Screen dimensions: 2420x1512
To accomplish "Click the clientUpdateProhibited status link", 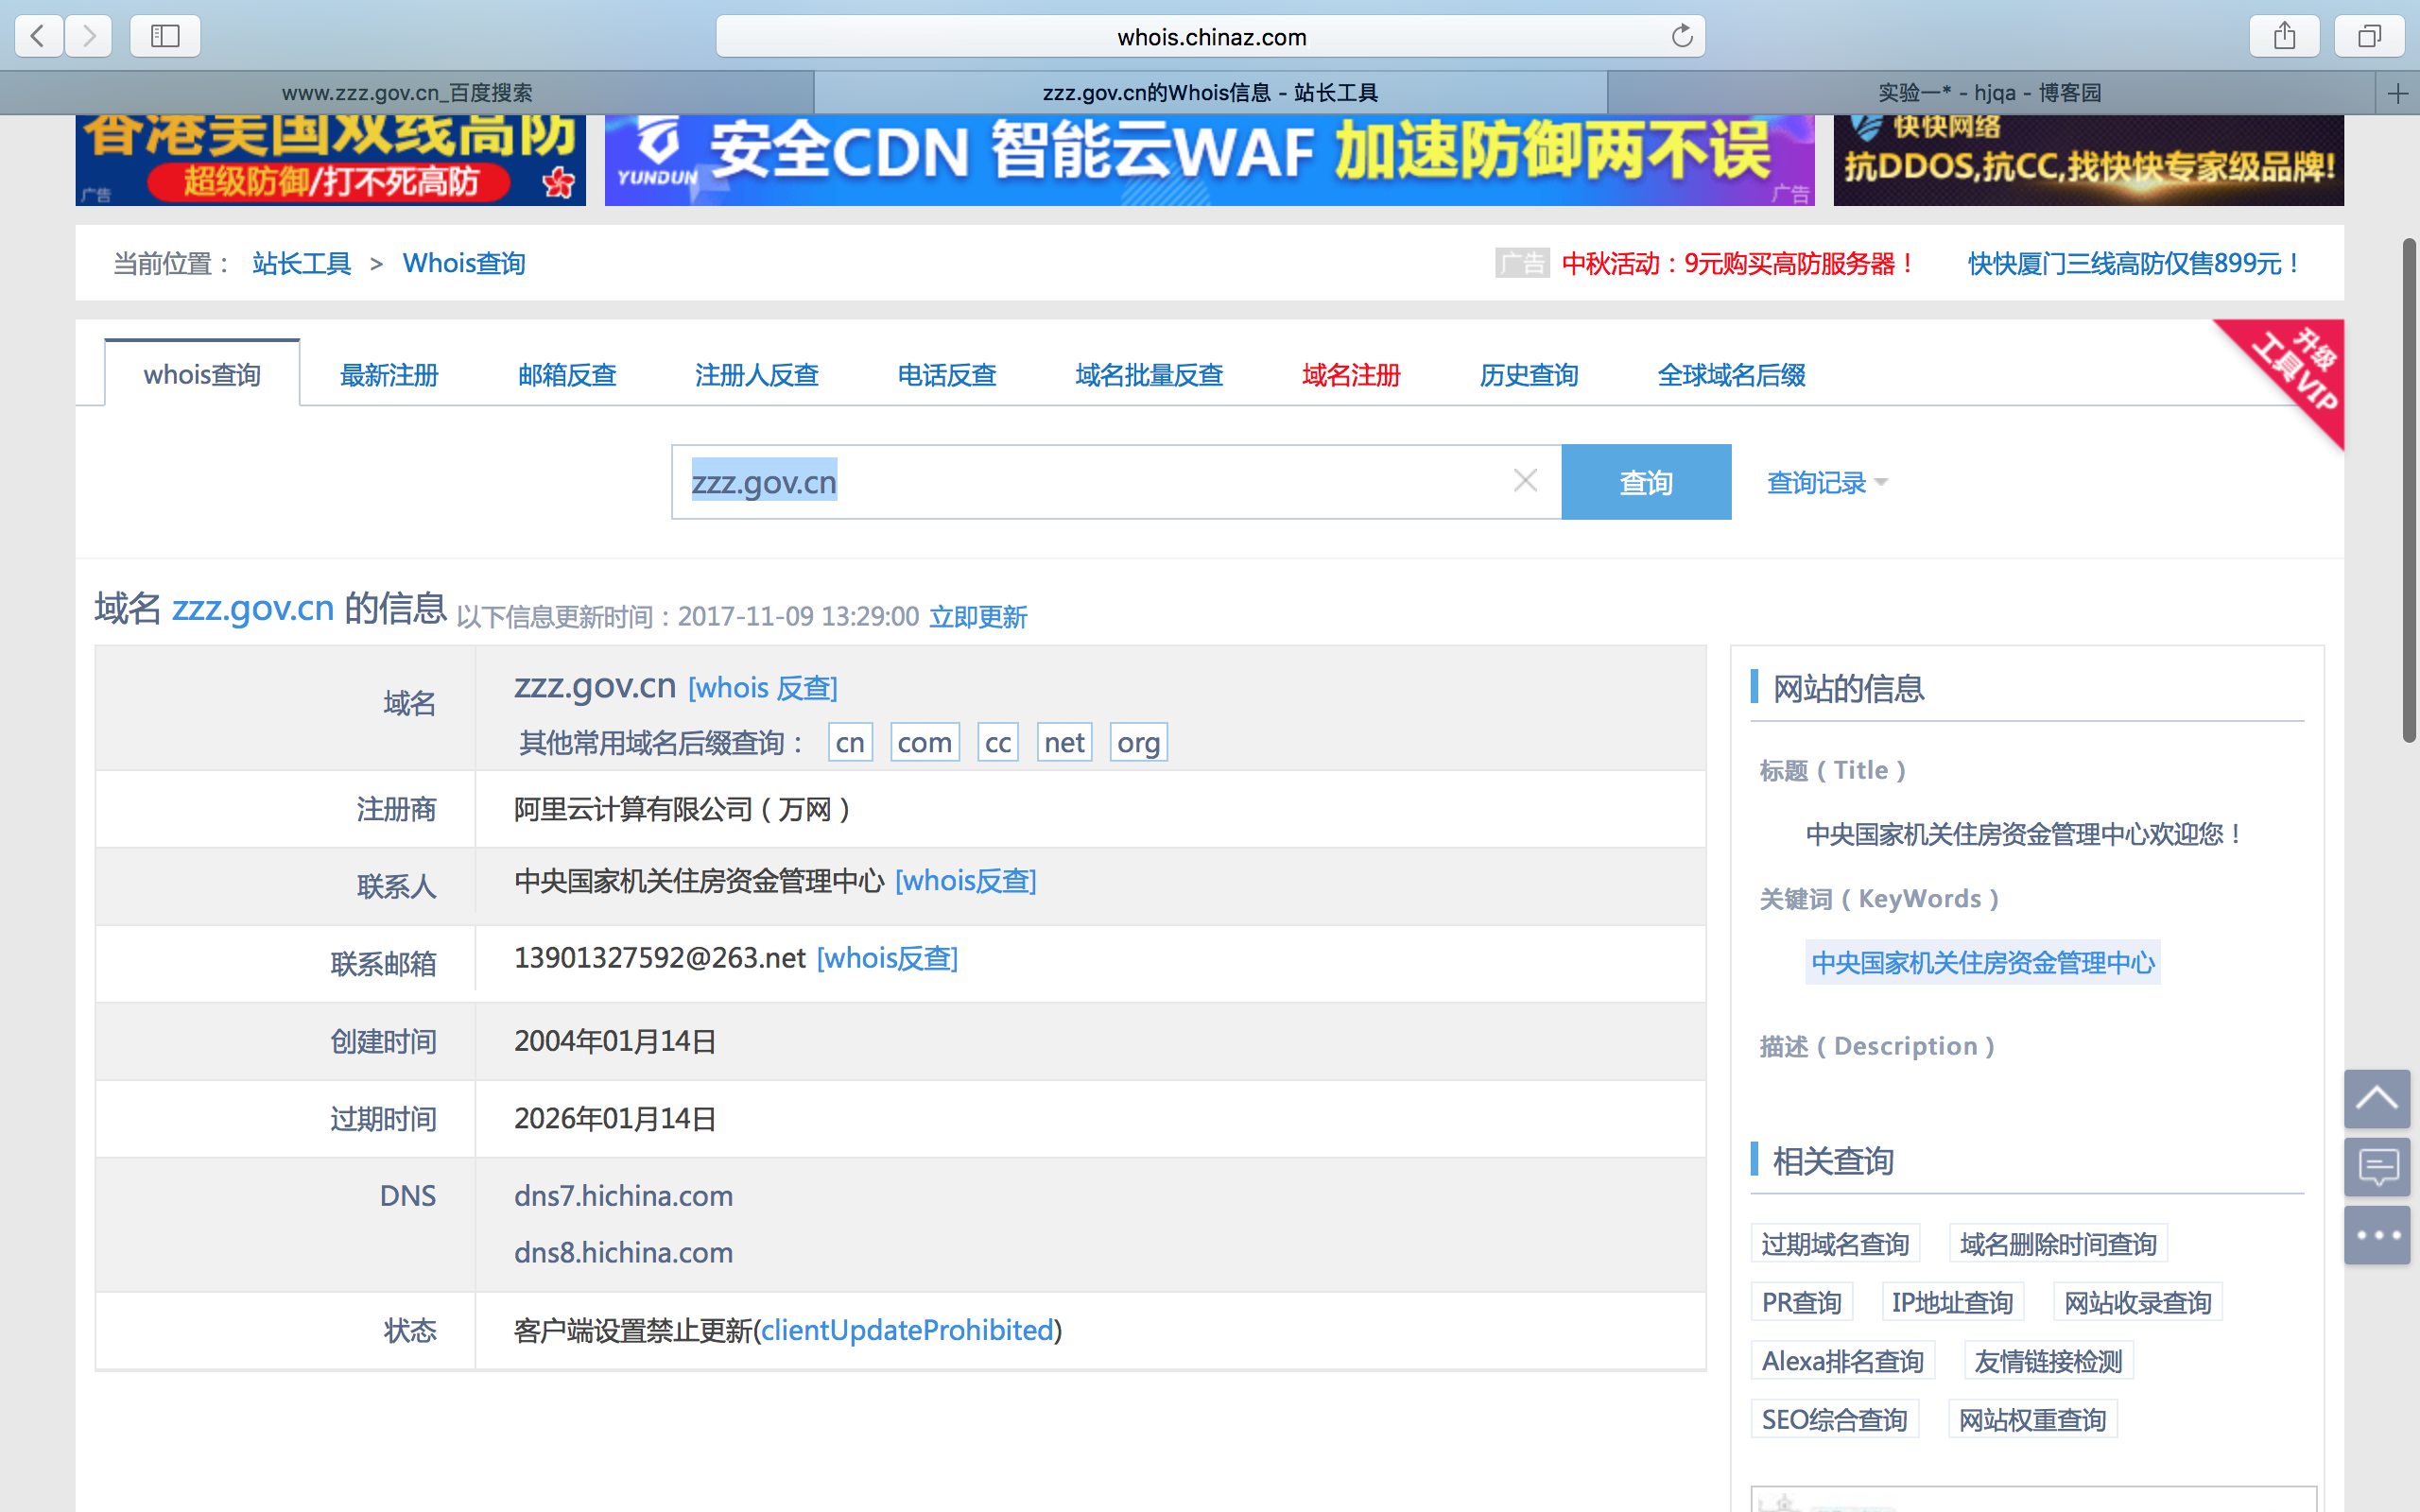I will coord(907,1330).
